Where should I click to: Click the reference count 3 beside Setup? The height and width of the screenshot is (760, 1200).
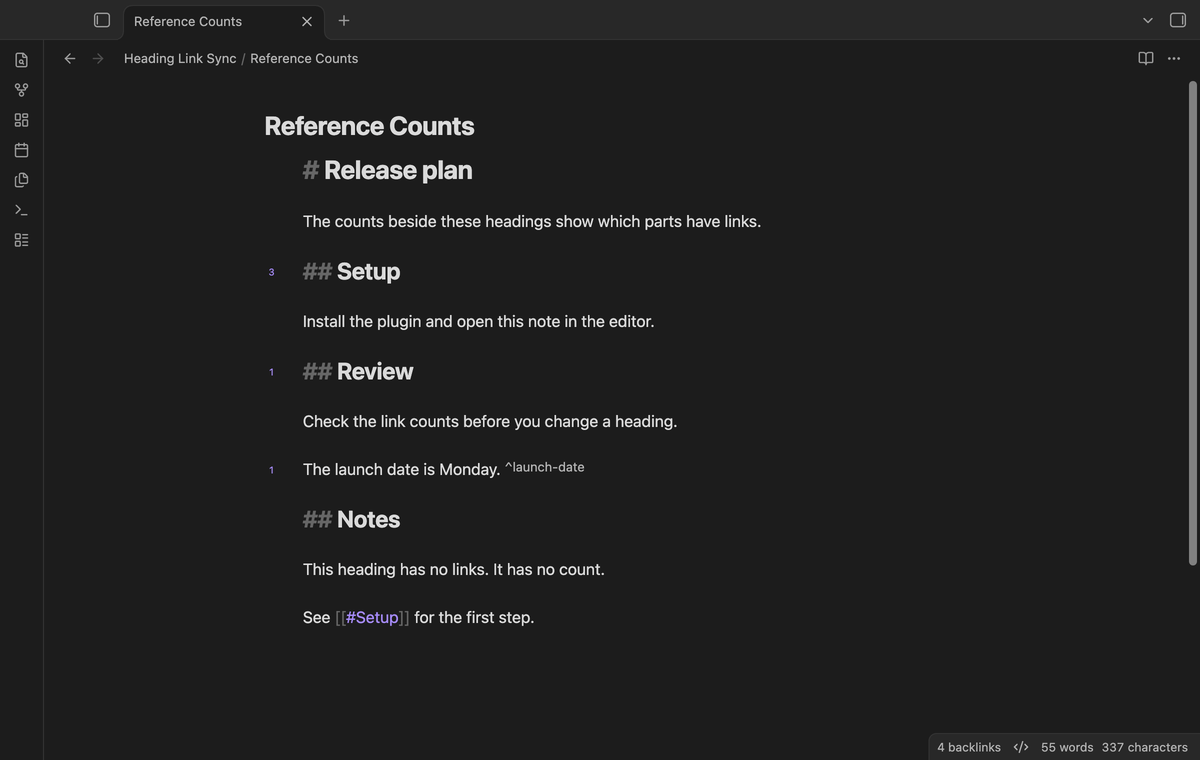(x=271, y=272)
